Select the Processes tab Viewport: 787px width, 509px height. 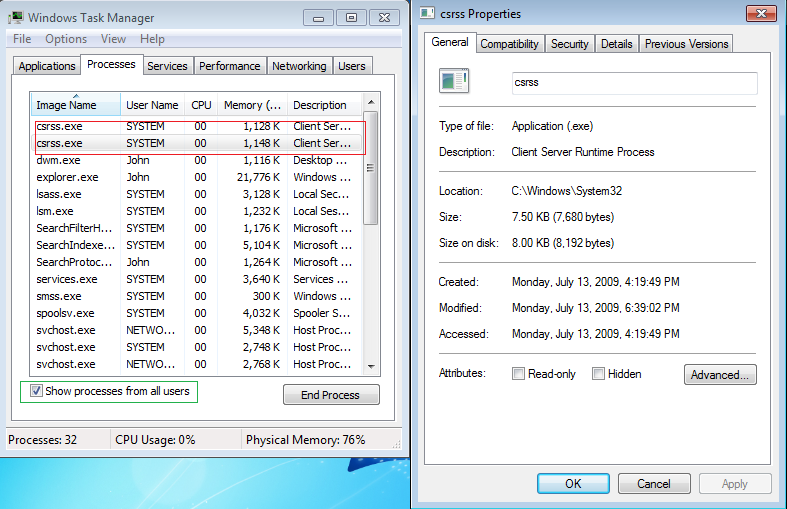111,64
